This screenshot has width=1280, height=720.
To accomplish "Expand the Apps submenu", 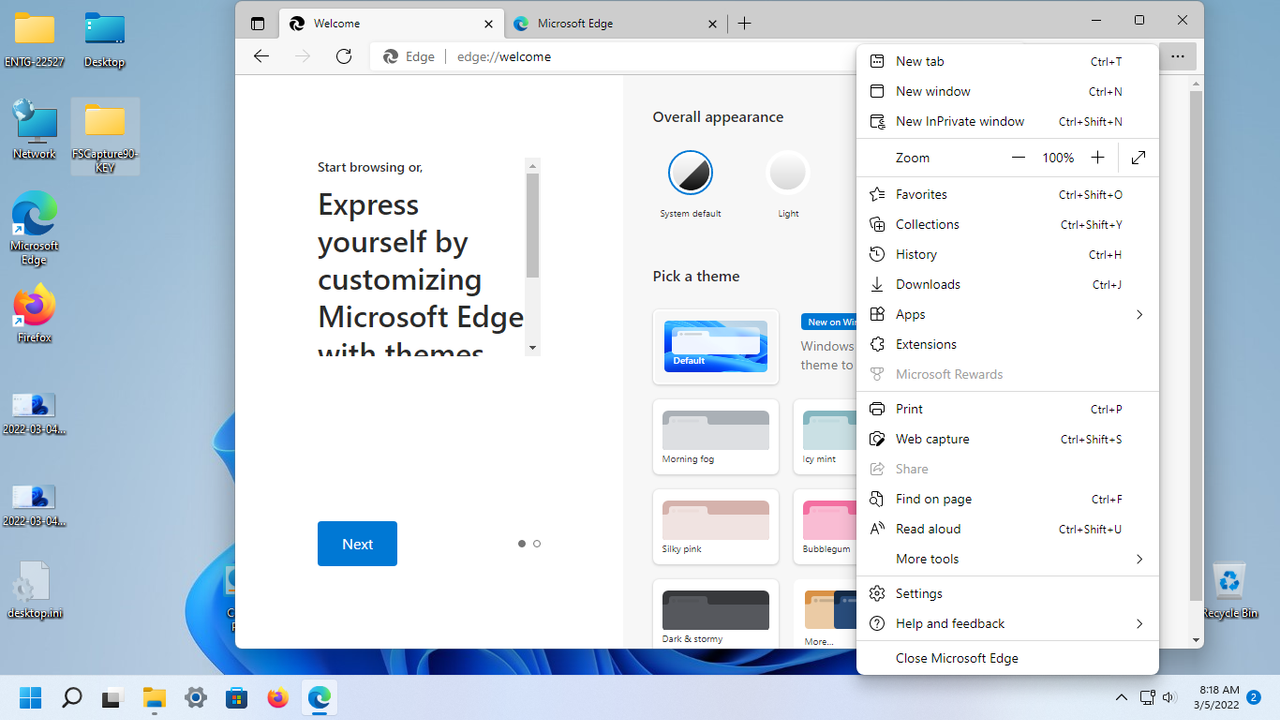I will tap(1008, 314).
